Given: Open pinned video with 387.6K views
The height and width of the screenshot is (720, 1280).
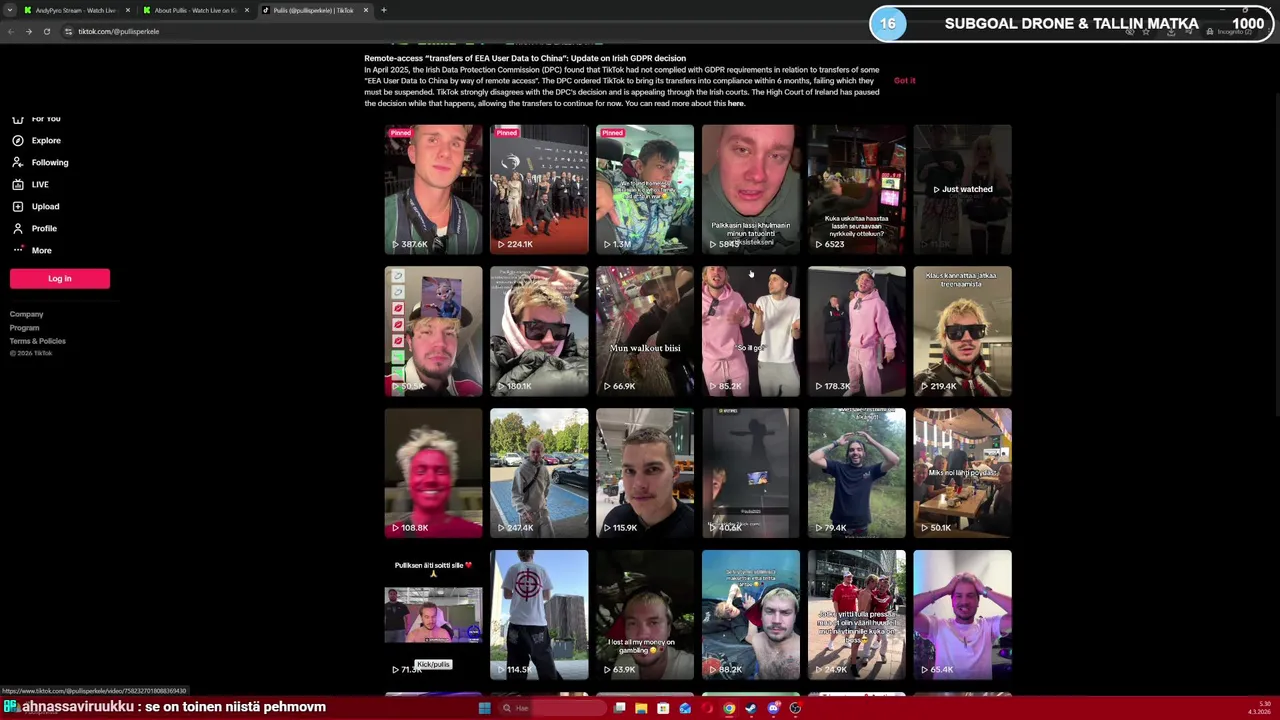Looking at the screenshot, I should [433, 188].
